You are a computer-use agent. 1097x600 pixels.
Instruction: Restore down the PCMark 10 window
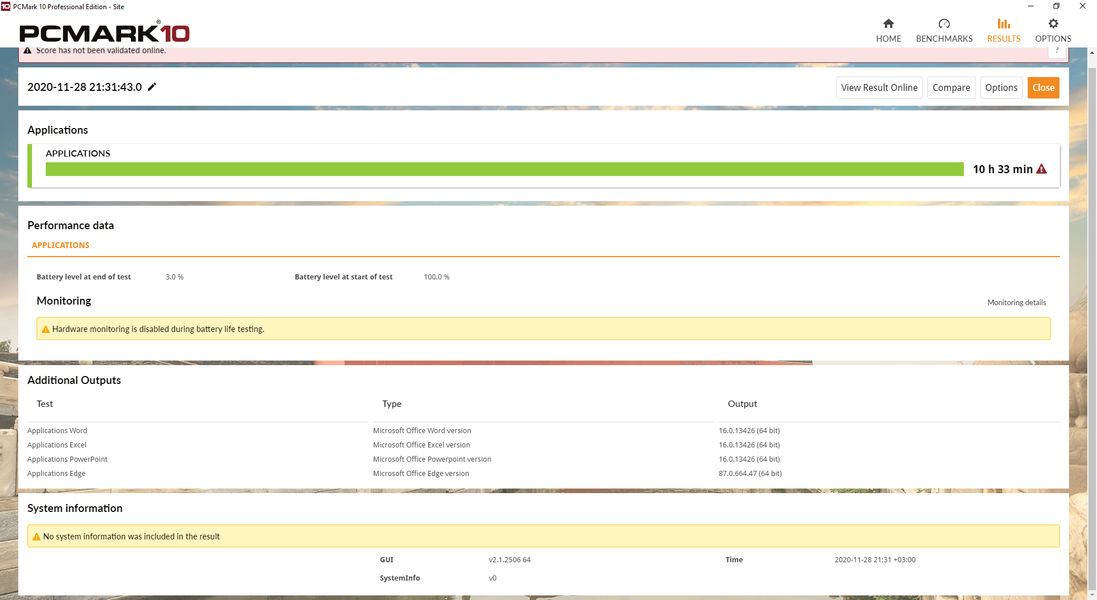tap(1056, 6)
